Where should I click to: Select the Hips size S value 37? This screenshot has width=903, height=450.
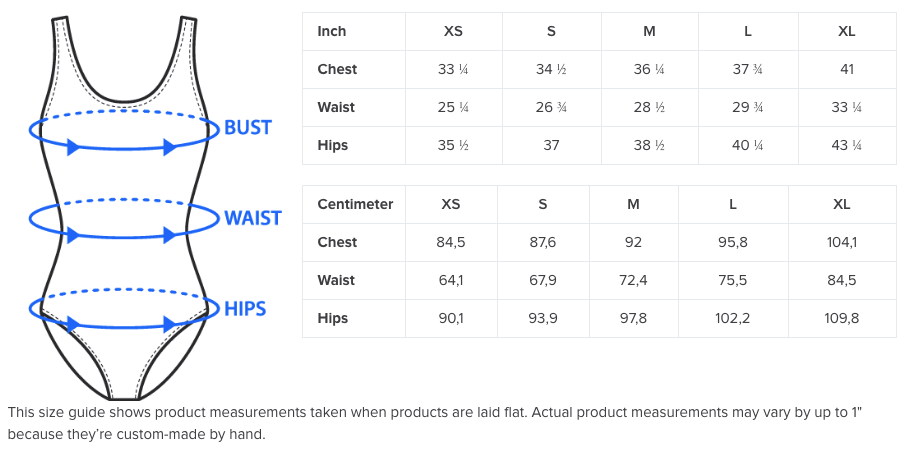click(x=551, y=145)
